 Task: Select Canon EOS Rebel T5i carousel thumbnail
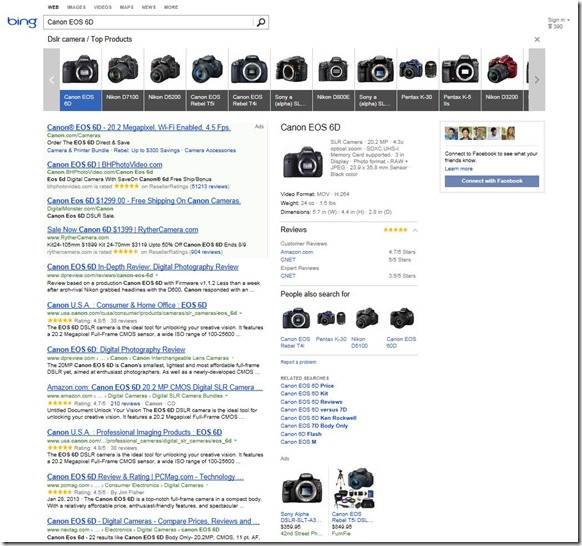click(x=207, y=79)
